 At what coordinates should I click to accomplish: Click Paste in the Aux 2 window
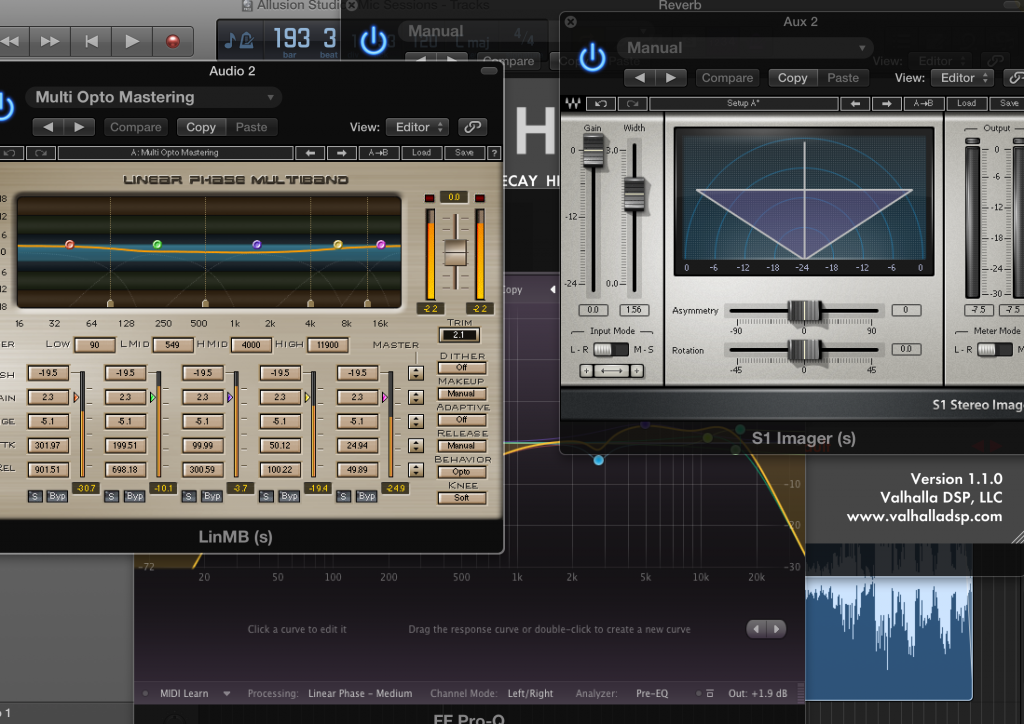843,78
